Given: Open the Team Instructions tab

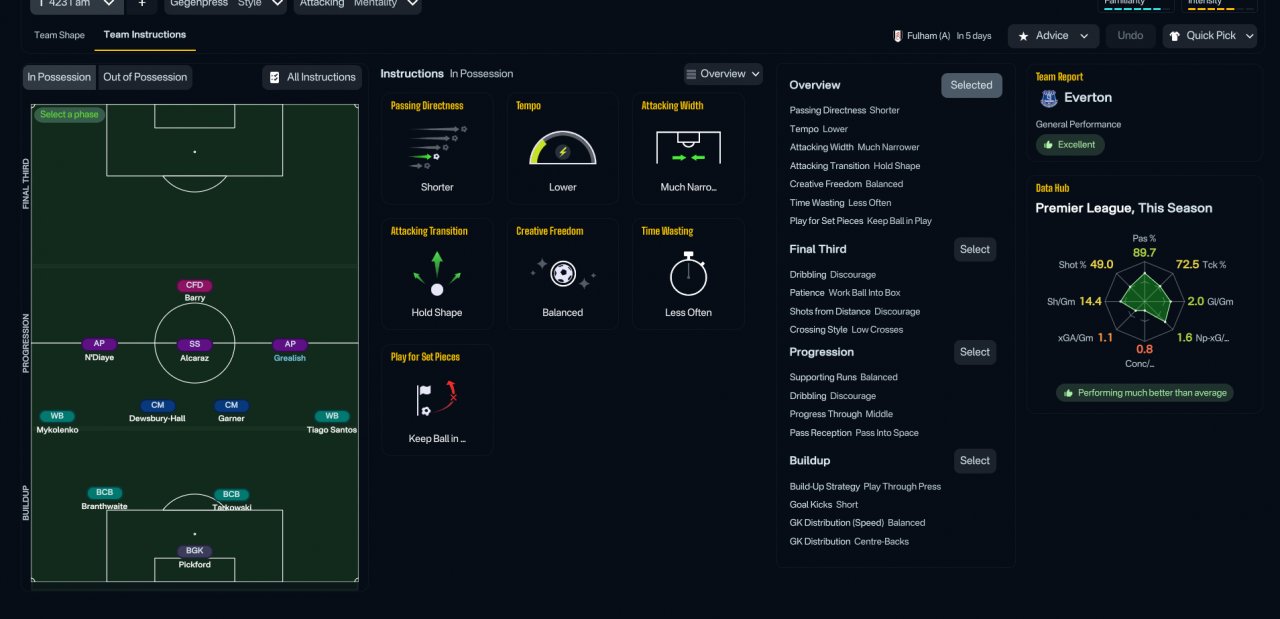Looking at the screenshot, I should (x=145, y=35).
